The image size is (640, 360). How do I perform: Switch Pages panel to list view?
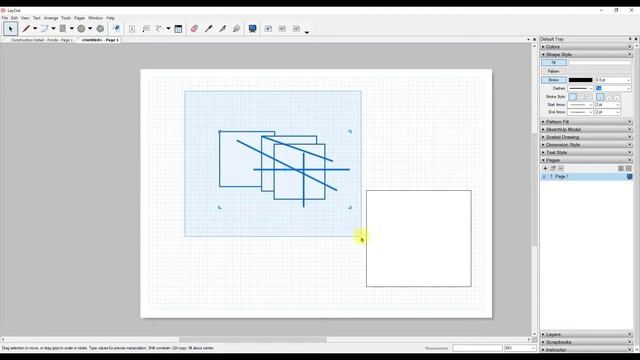(x=621, y=168)
